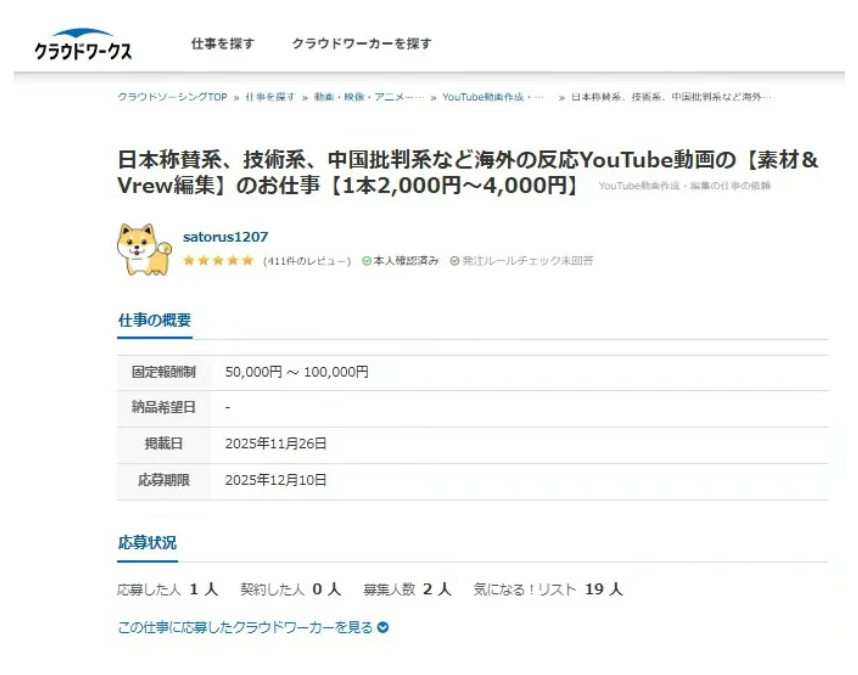The width and height of the screenshot is (858, 675).
Task: Expand この仕事に応募したクラウドワーカーを見る list
Action: pyautogui.click(x=245, y=628)
